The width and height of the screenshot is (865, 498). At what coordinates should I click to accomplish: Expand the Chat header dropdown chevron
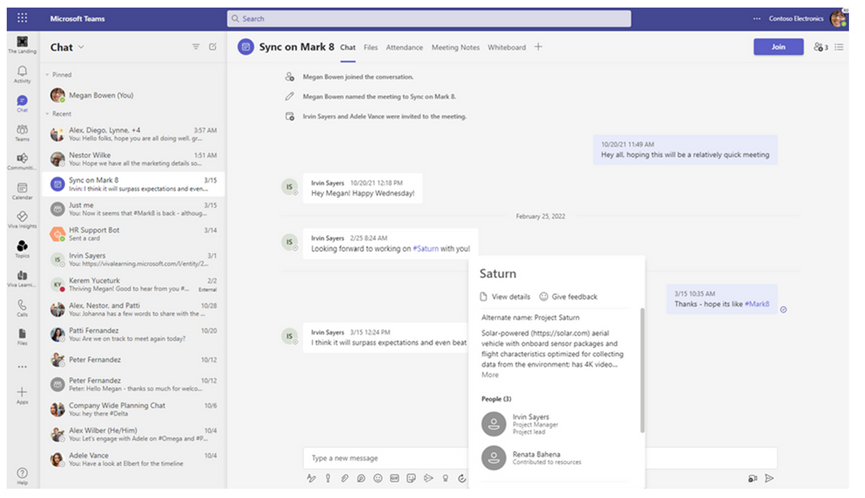pyautogui.click(x=81, y=47)
